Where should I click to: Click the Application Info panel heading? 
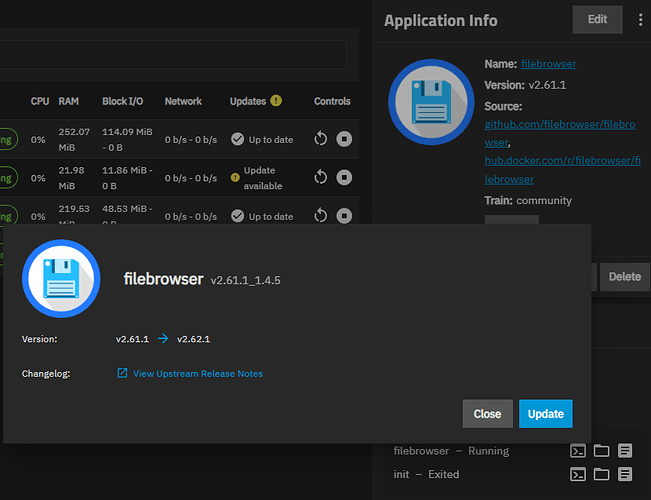coord(441,20)
